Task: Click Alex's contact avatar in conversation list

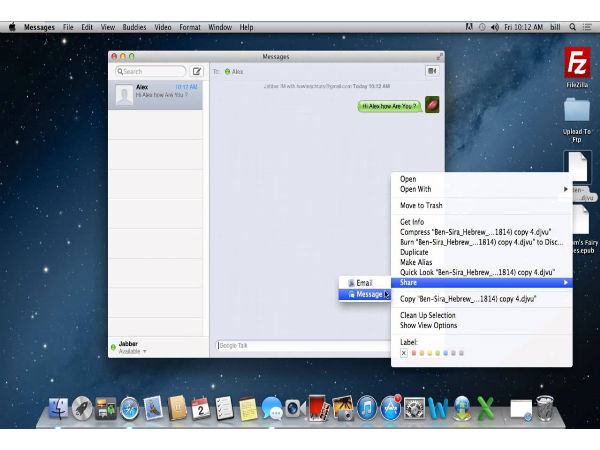Action: [x=124, y=95]
